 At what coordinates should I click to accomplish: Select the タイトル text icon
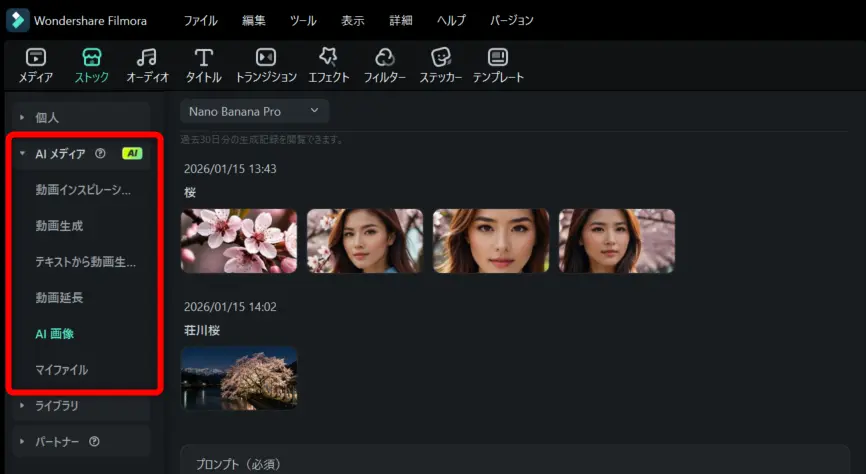point(203,57)
